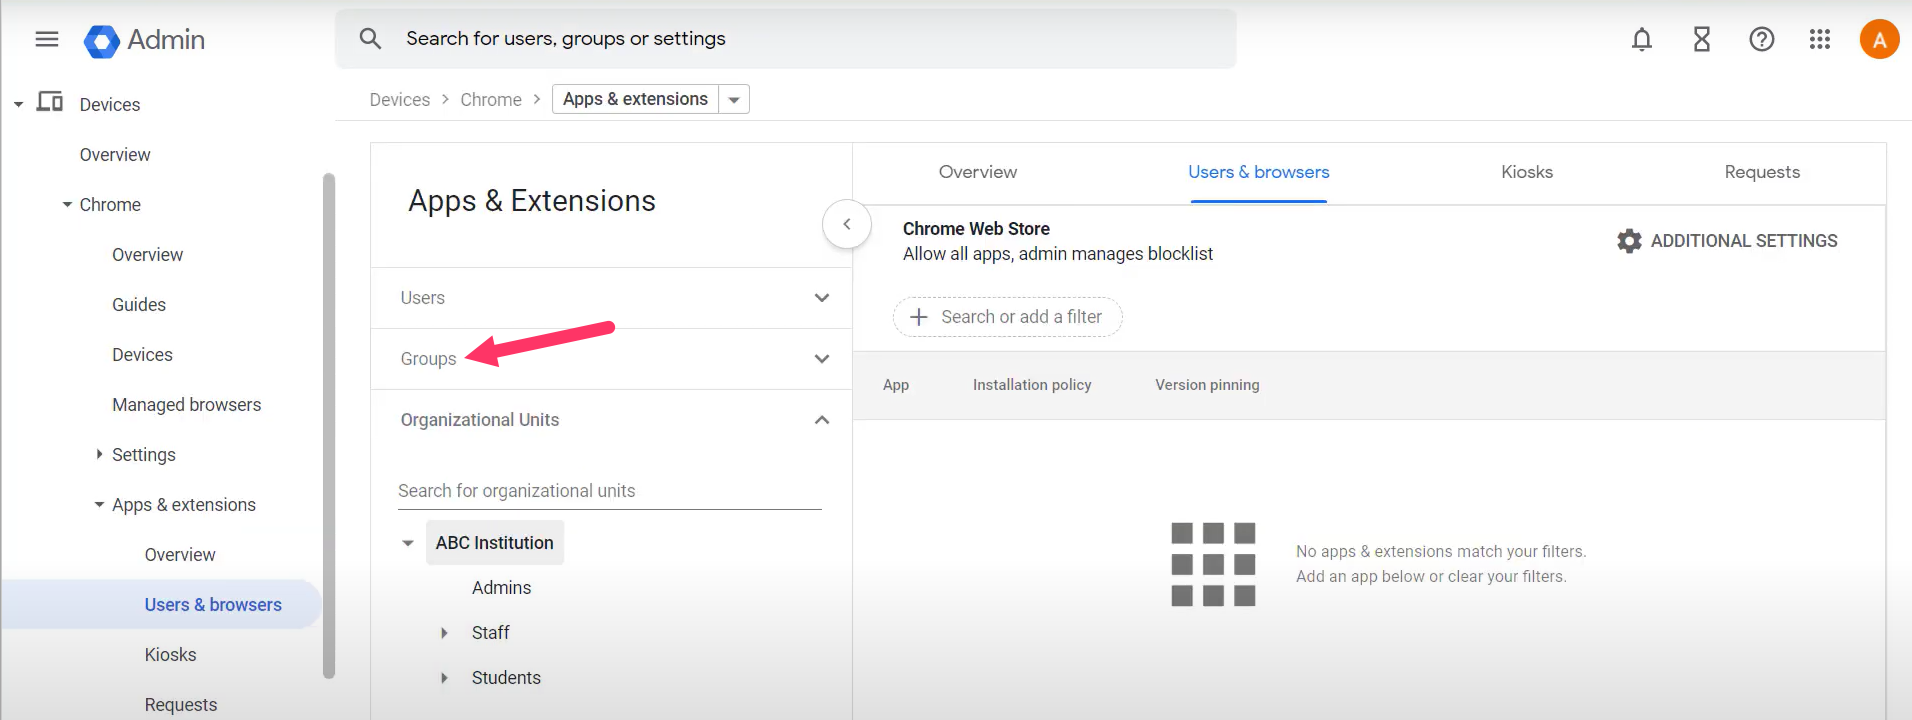Switch to the Overview tab
Viewport: 1912px width, 720px height.
(978, 172)
